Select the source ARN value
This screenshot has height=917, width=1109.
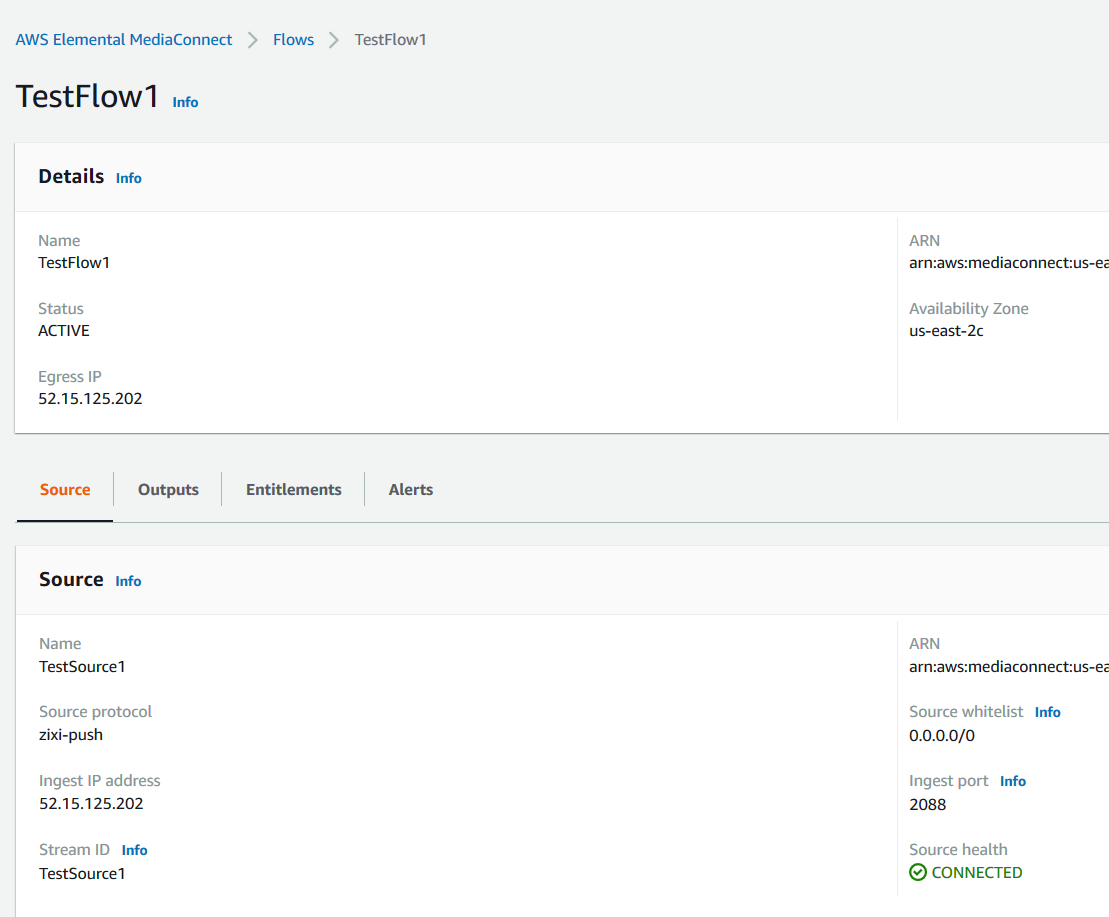pyautogui.click(x=1009, y=667)
